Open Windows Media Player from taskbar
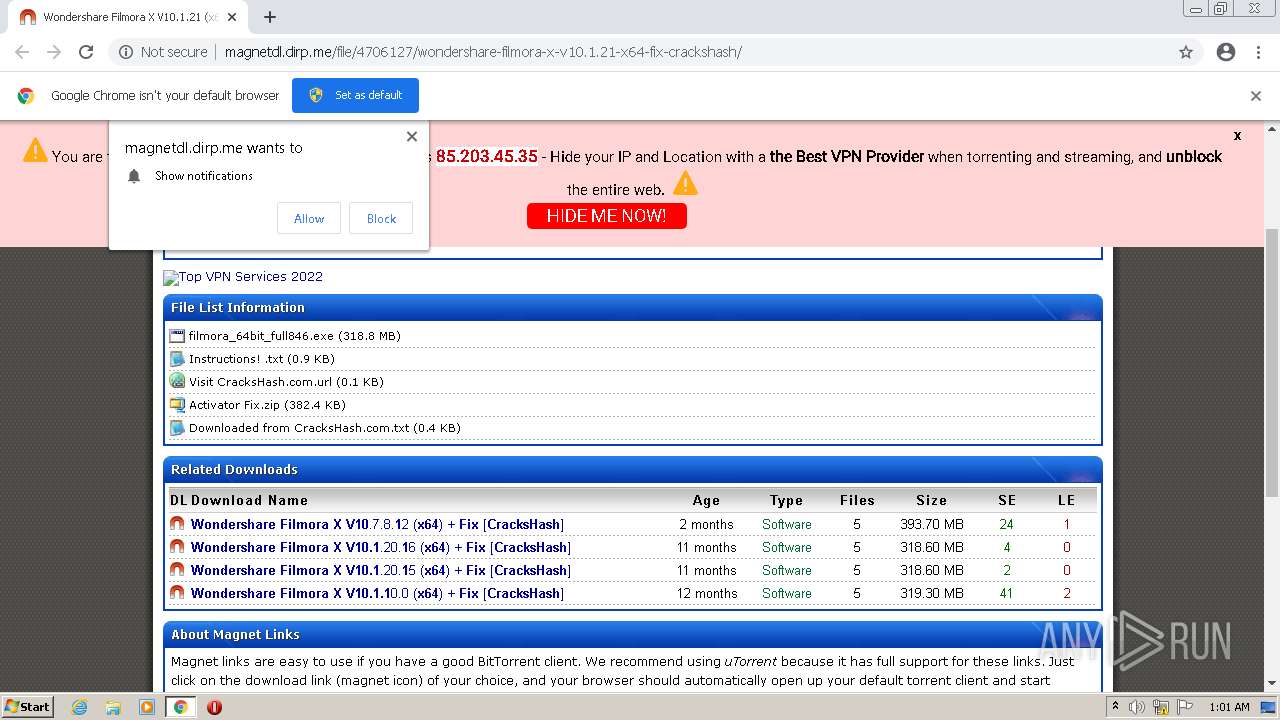This screenshot has height=720, width=1280. (147, 707)
